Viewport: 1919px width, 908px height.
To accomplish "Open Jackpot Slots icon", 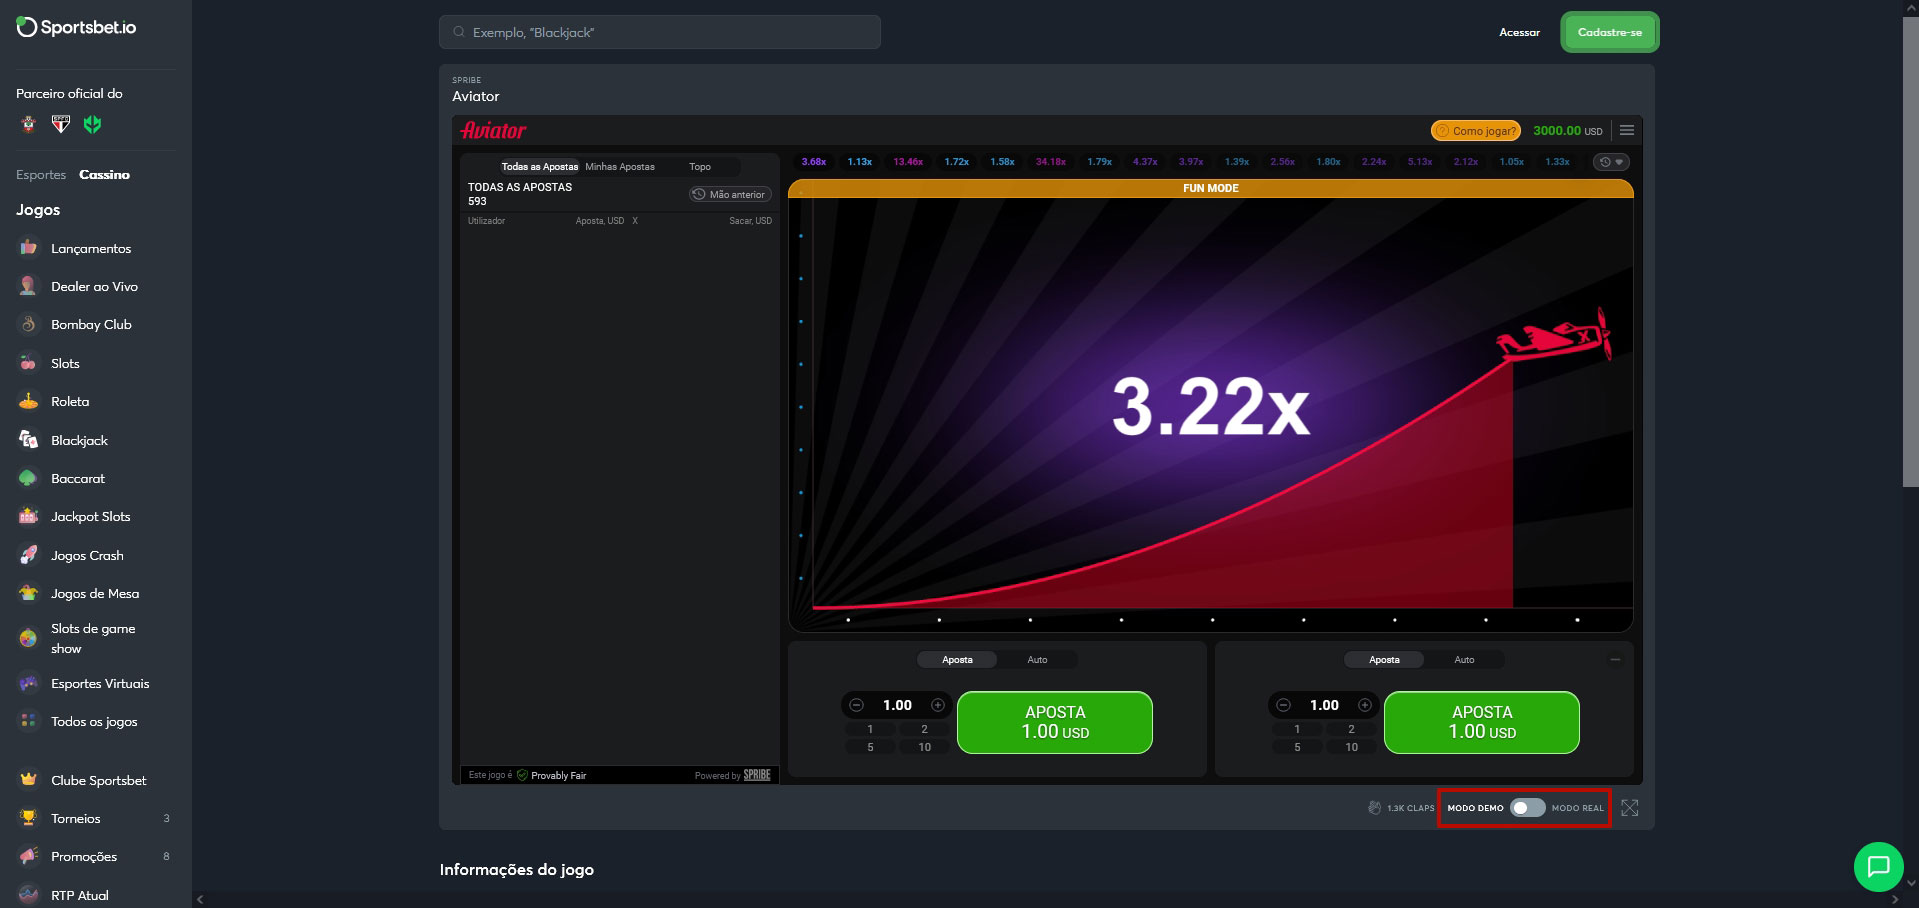I will click(28, 516).
